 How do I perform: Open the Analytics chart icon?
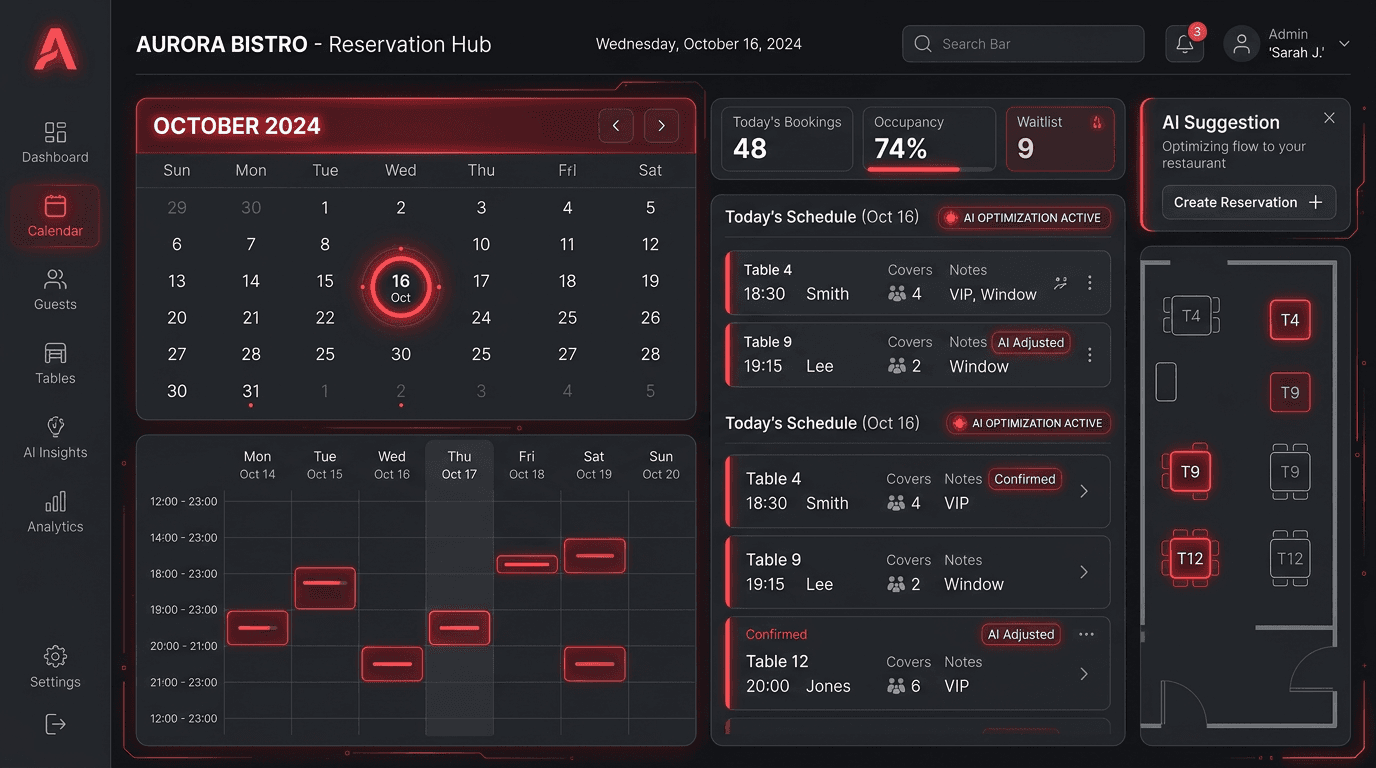(x=55, y=502)
